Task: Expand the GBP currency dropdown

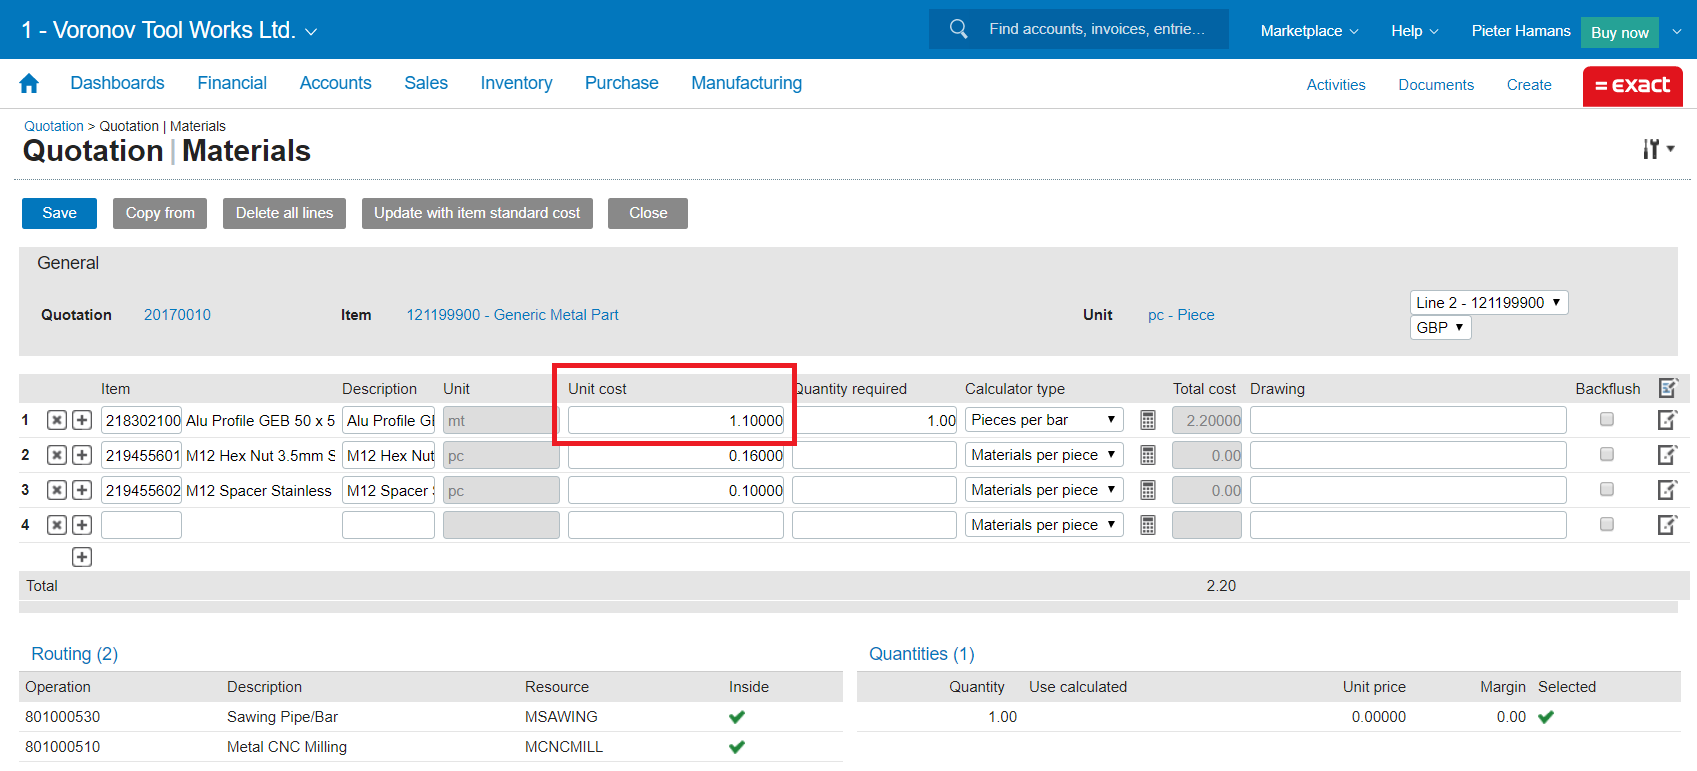Action: pyautogui.click(x=1440, y=328)
